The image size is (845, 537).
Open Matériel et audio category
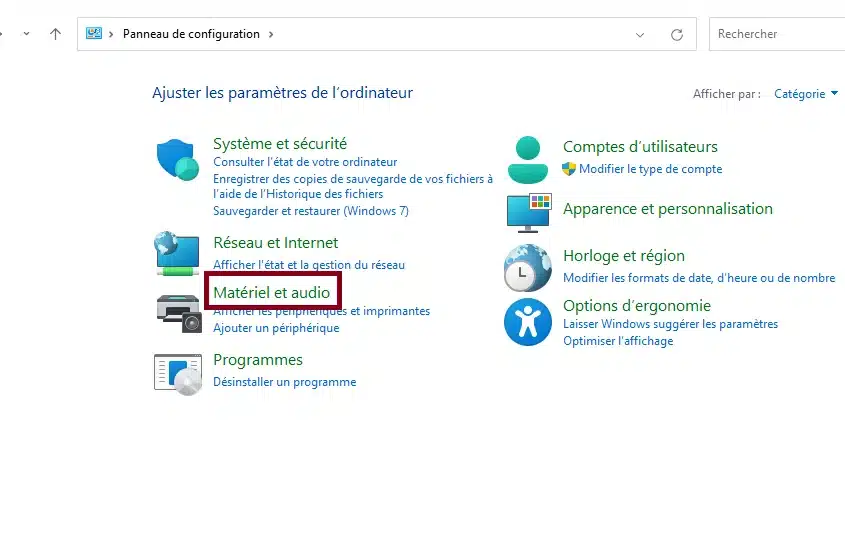pos(272,292)
